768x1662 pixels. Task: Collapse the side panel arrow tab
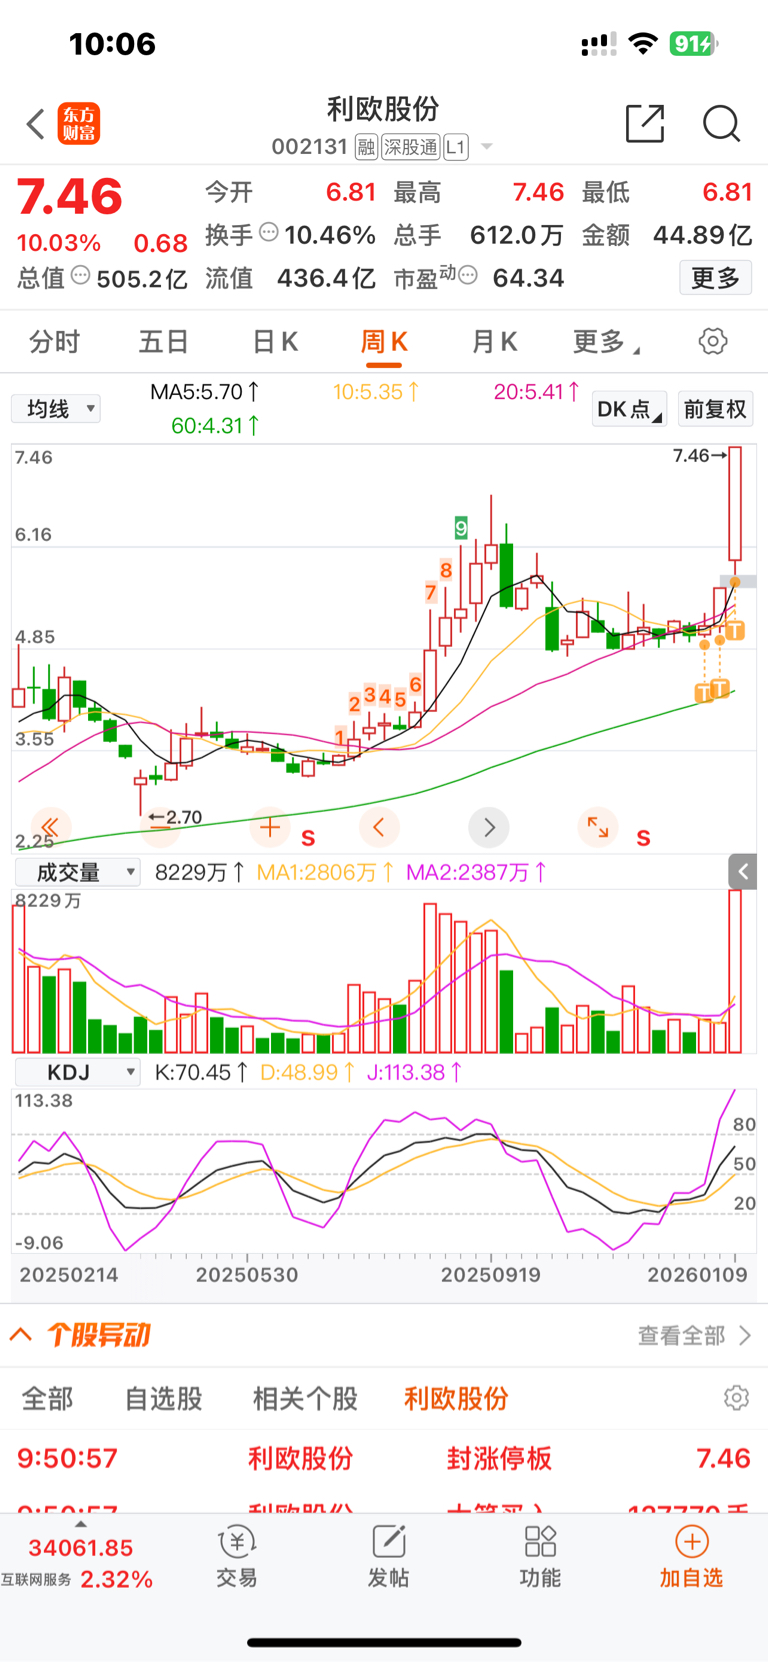pos(742,872)
